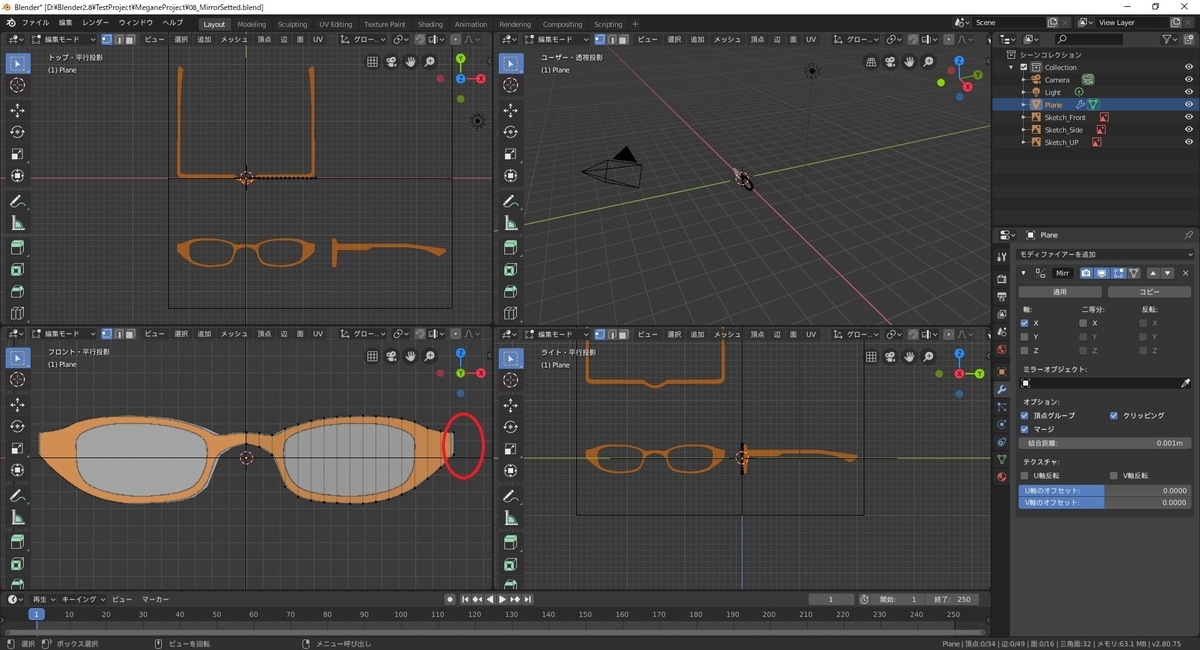Toggle the マージ checkbox
Image resolution: width=1200 pixels, height=650 pixels.
coord(1024,429)
